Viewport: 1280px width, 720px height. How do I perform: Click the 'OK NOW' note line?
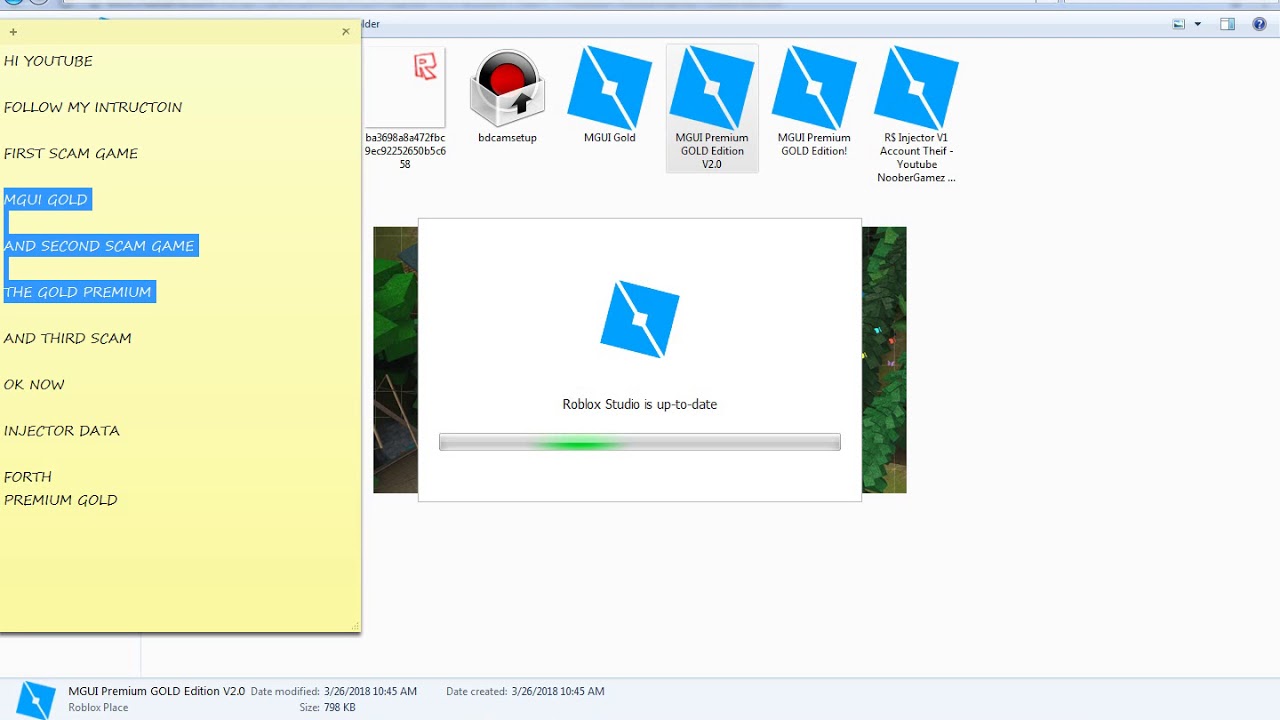pyautogui.click(x=34, y=384)
